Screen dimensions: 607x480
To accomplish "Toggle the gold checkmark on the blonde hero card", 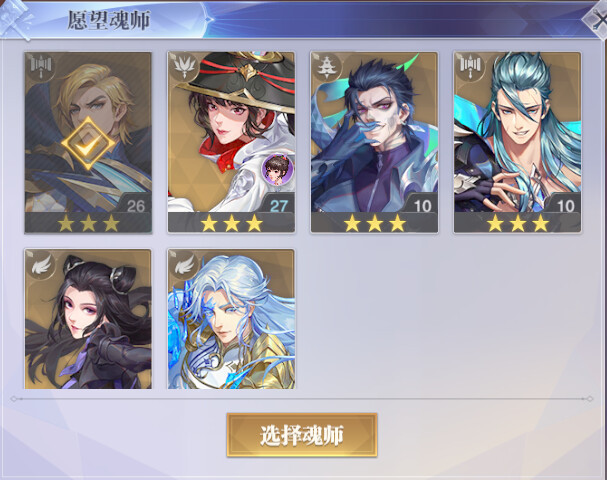I will coord(88,144).
